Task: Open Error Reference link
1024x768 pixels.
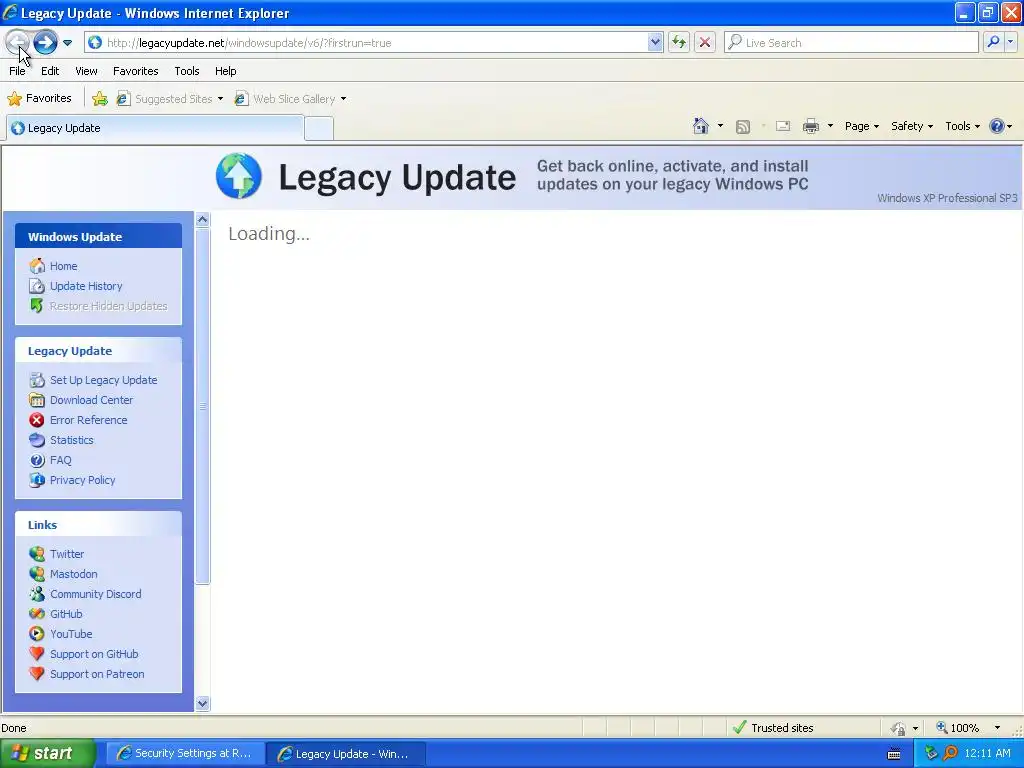Action: 89,420
